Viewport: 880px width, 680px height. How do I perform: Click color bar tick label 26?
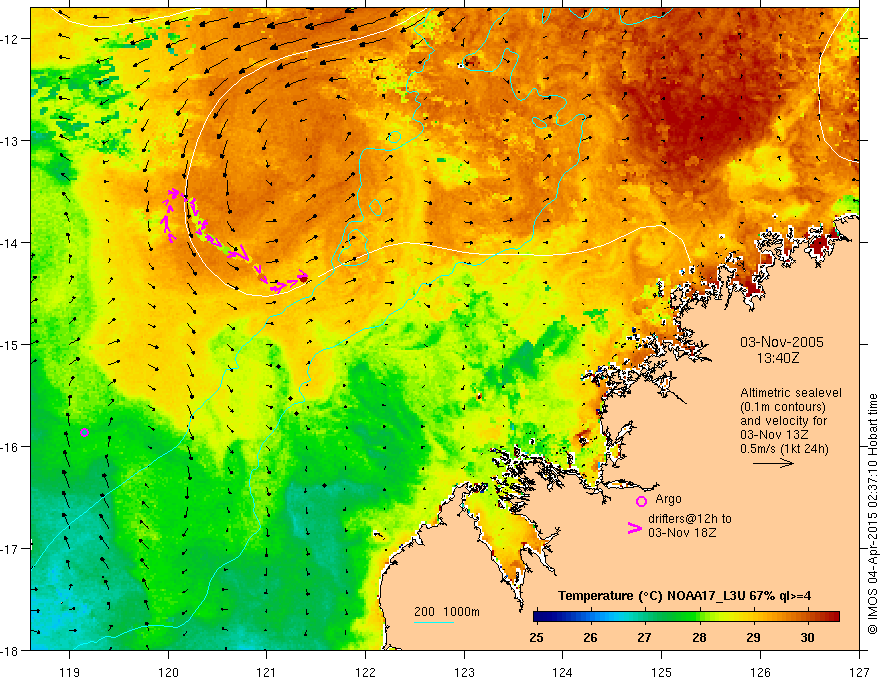[590, 638]
